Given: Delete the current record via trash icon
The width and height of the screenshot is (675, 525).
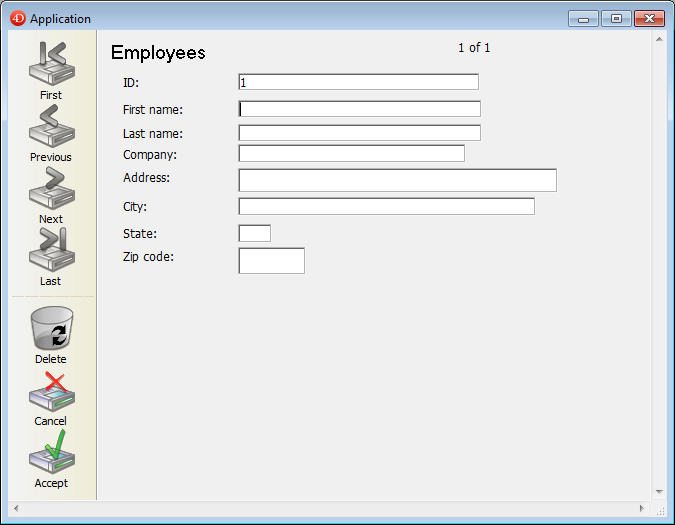Looking at the screenshot, I should click(52, 328).
